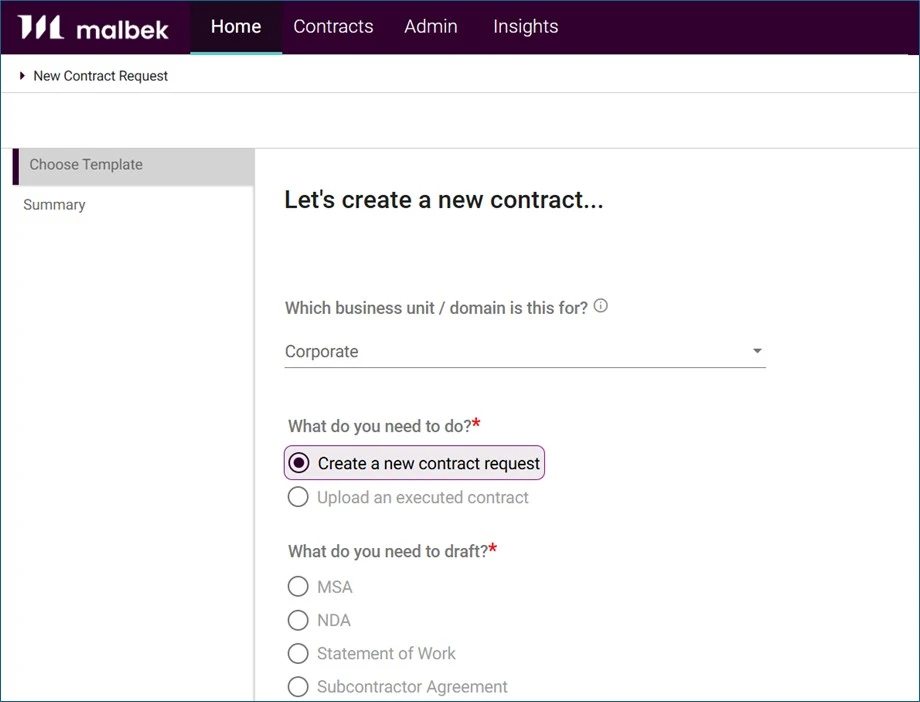Click the malbek wordmark in the header

coord(124,28)
